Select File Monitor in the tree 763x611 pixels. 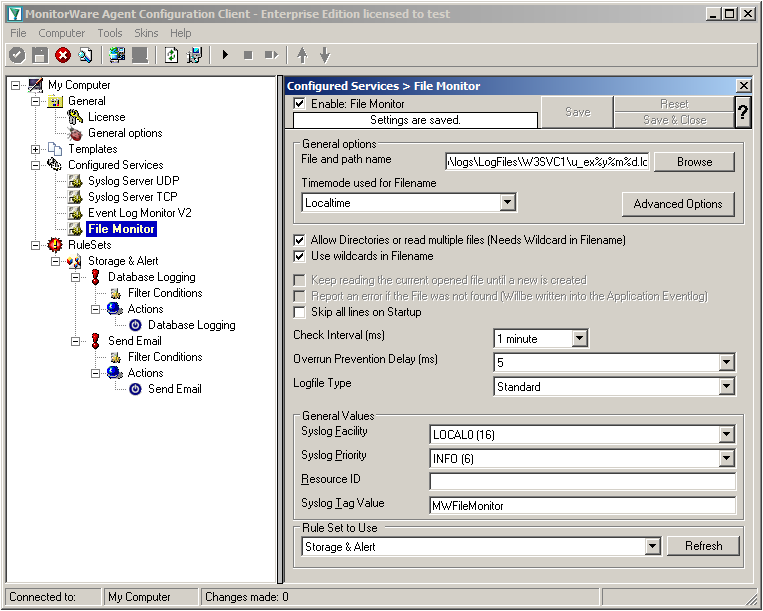[121, 229]
